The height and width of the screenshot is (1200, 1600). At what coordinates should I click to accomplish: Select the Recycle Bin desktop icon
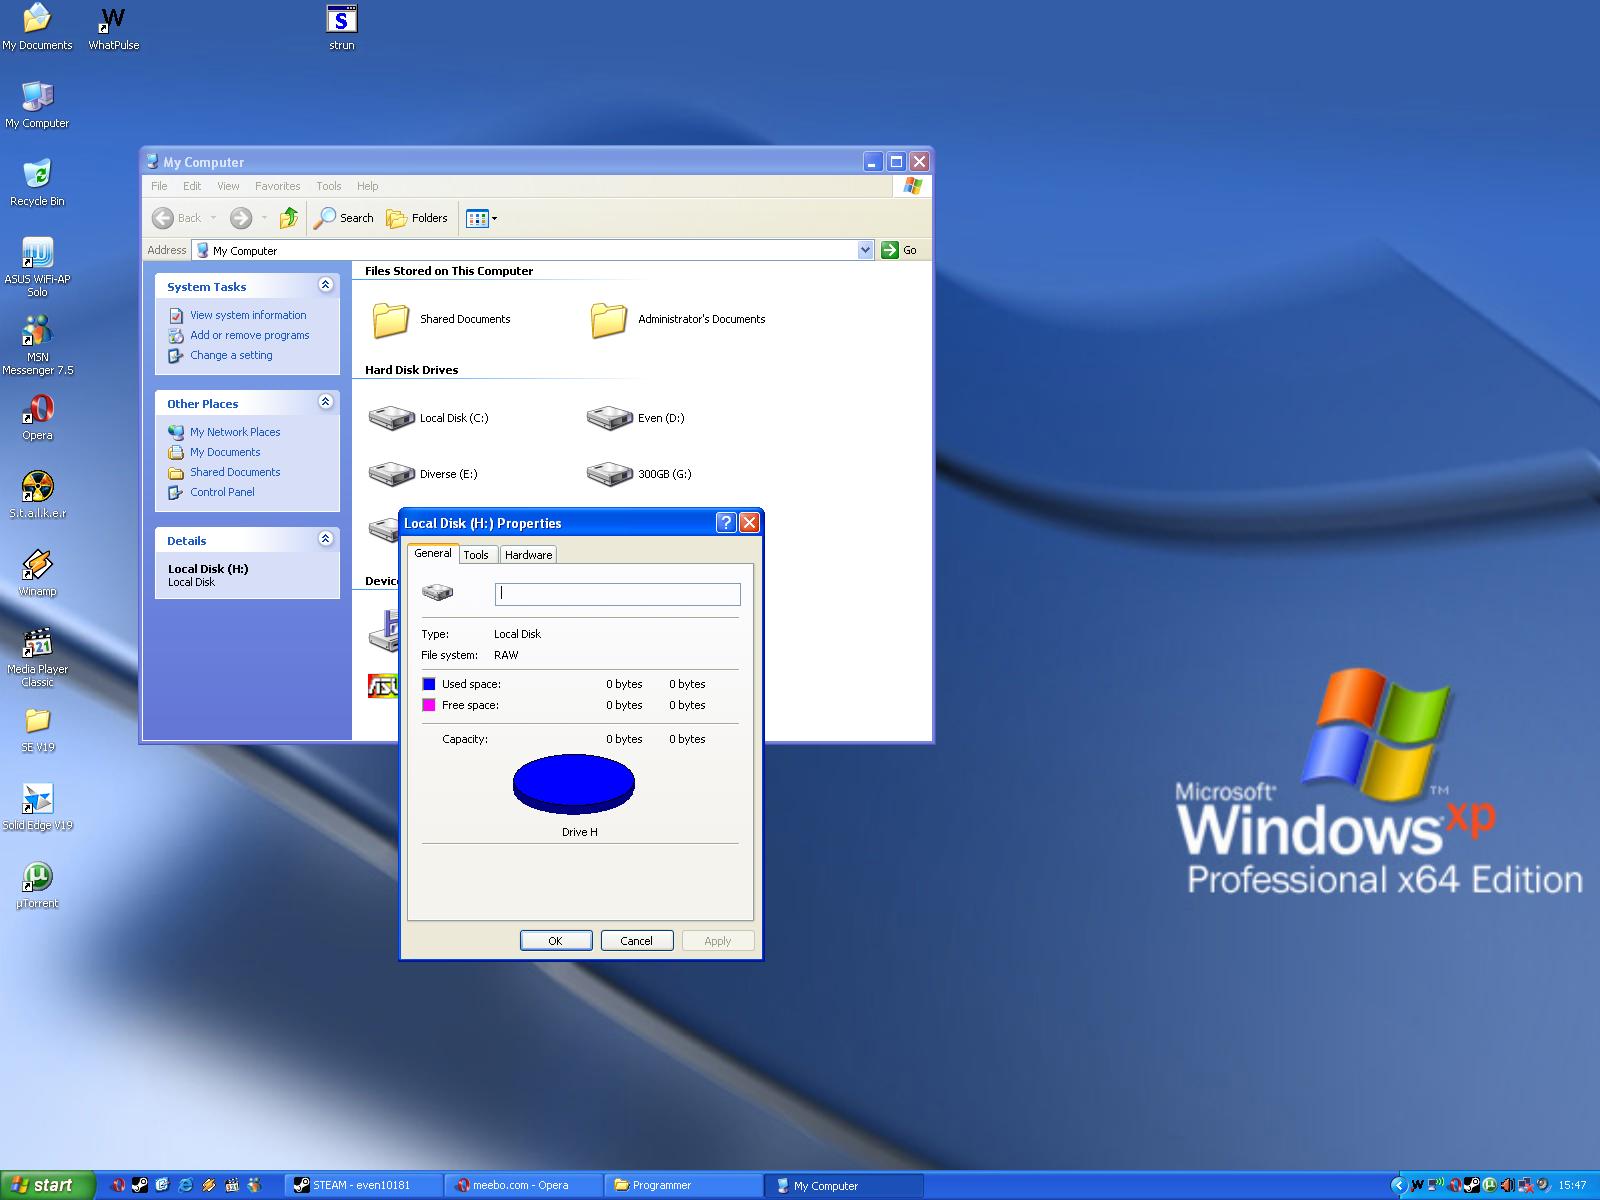click(37, 183)
